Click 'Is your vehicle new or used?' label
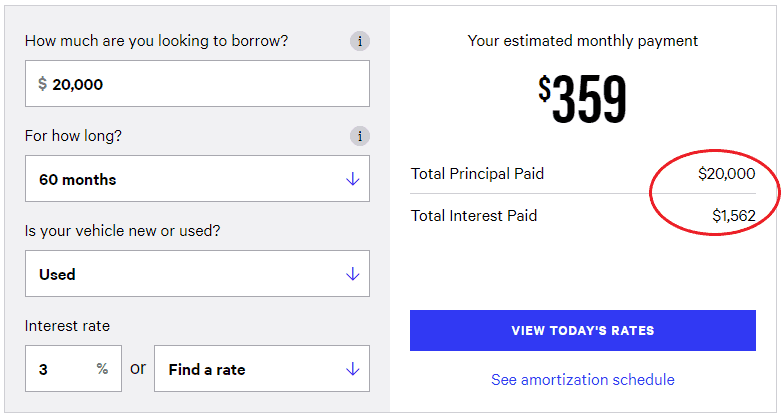The height and width of the screenshot is (418, 783). click(122, 231)
